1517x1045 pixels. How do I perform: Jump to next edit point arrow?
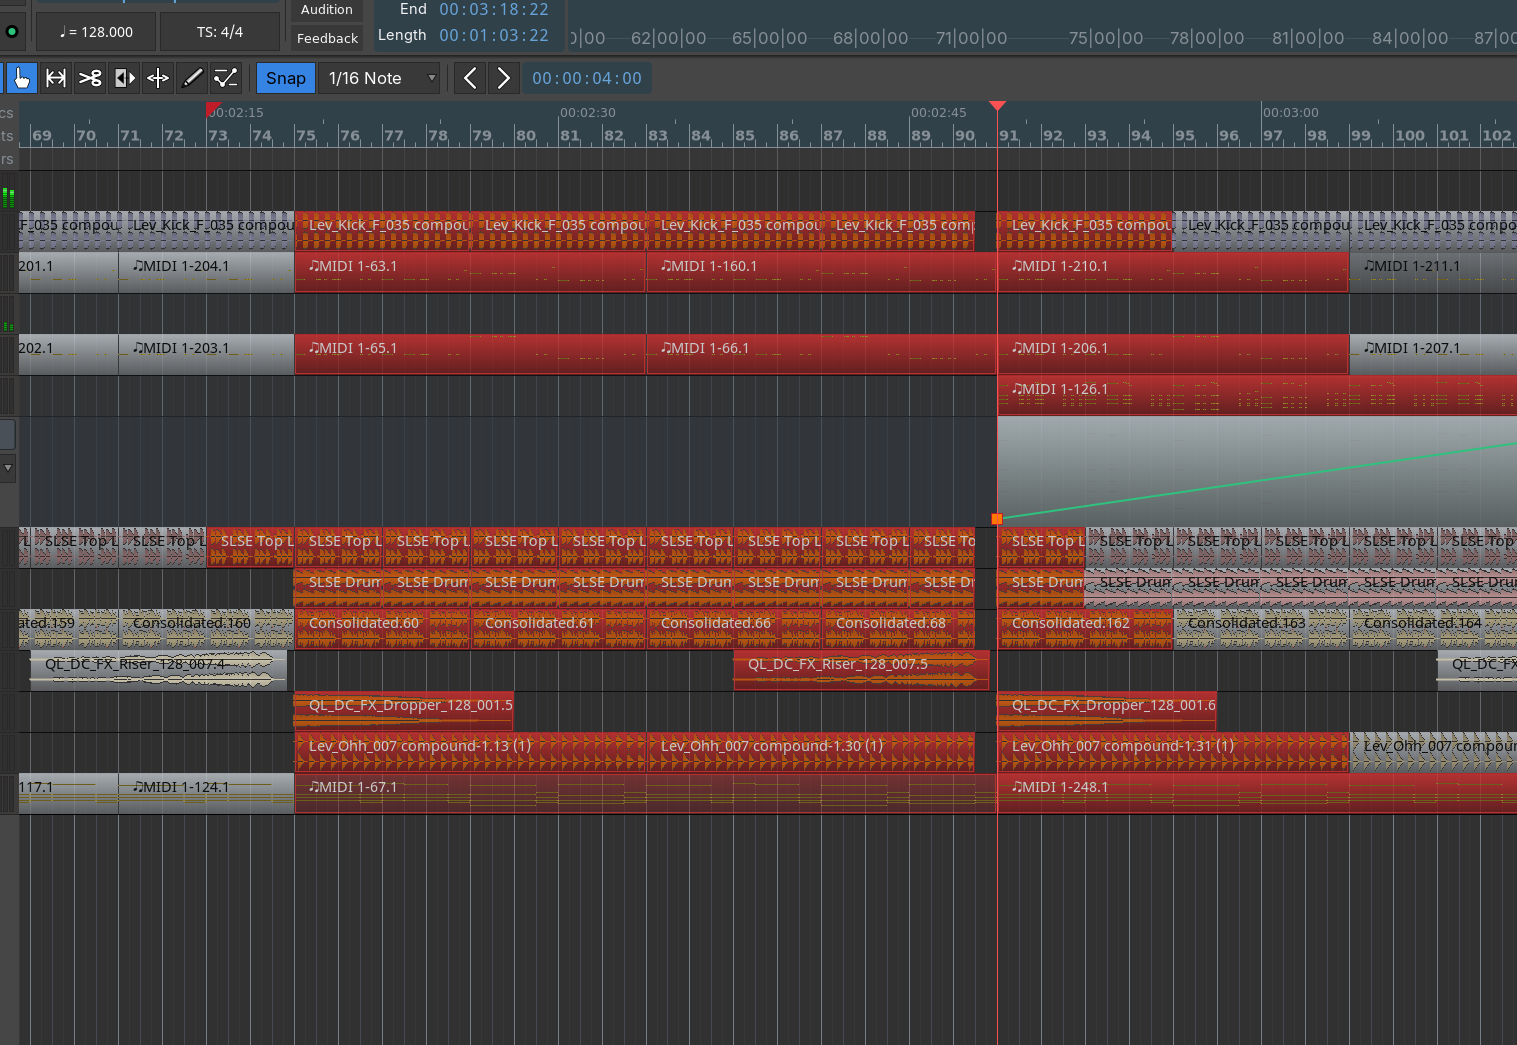[x=503, y=78]
